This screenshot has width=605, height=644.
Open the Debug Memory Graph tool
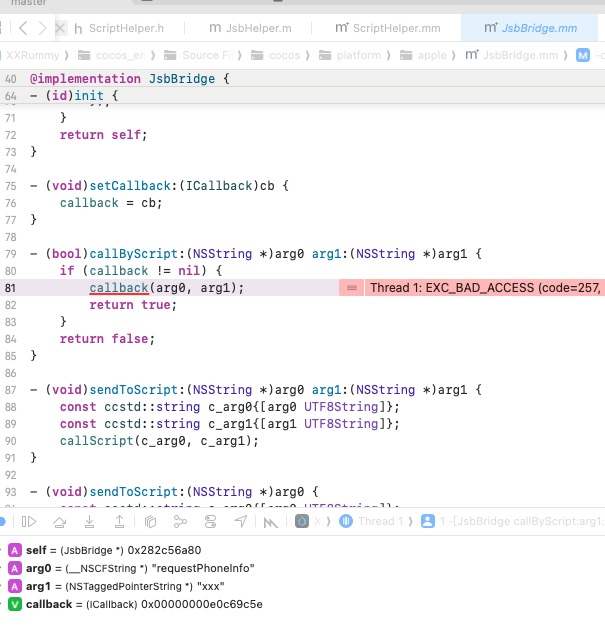pyautogui.click(x=180, y=522)
